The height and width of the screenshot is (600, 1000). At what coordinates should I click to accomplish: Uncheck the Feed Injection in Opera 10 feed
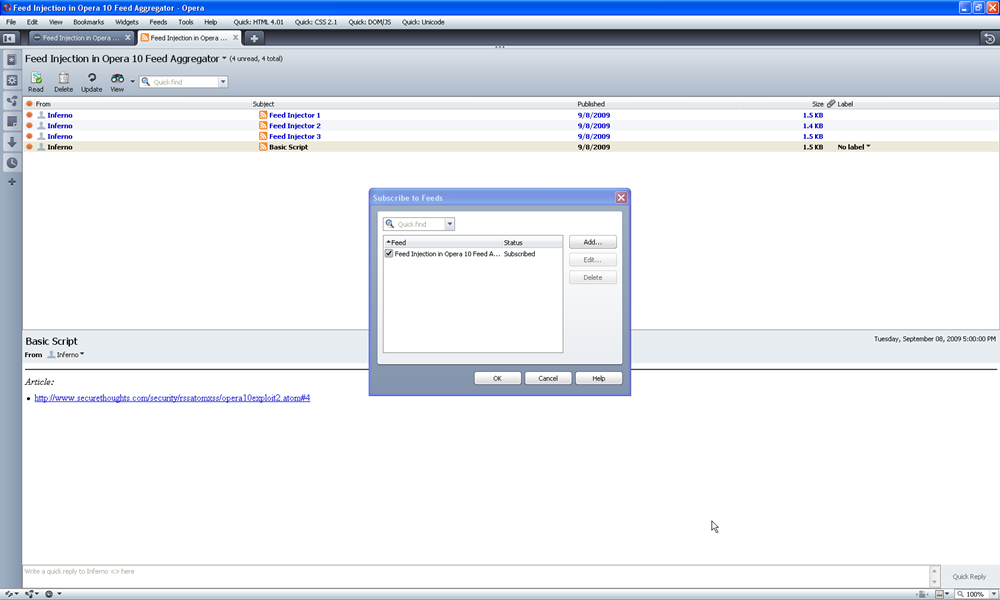tap(389, 254)
